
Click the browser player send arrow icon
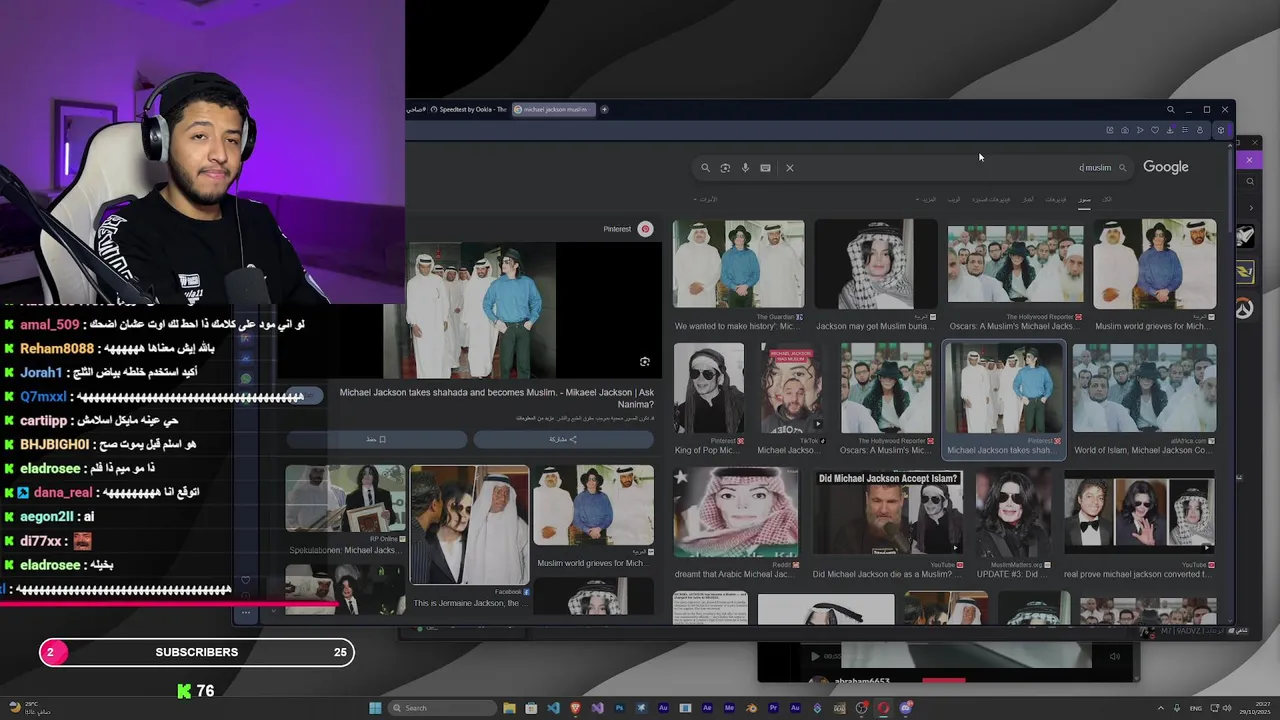coord(1140,130)
